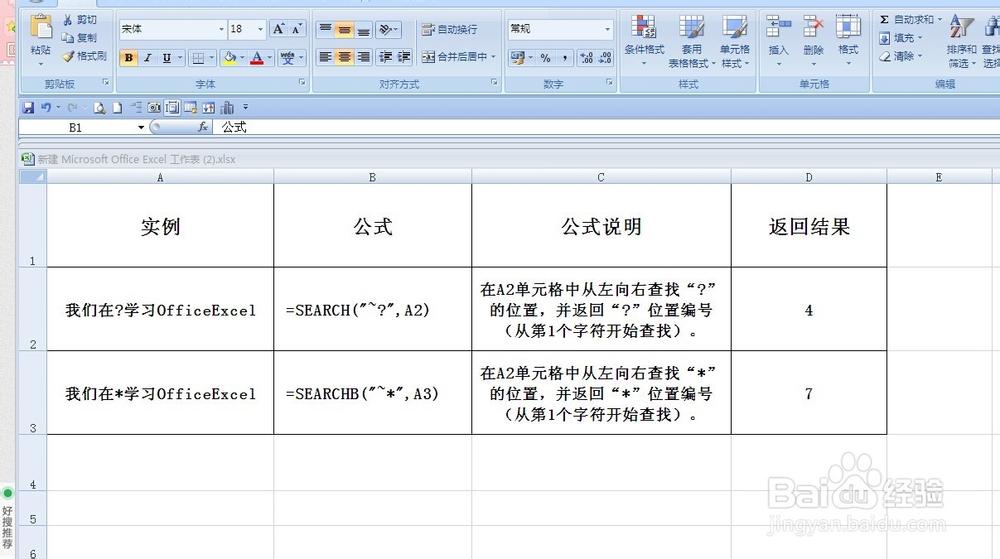Click the Print Preview quick access icon
1000x559 pixels.
[x=99, y=108]
